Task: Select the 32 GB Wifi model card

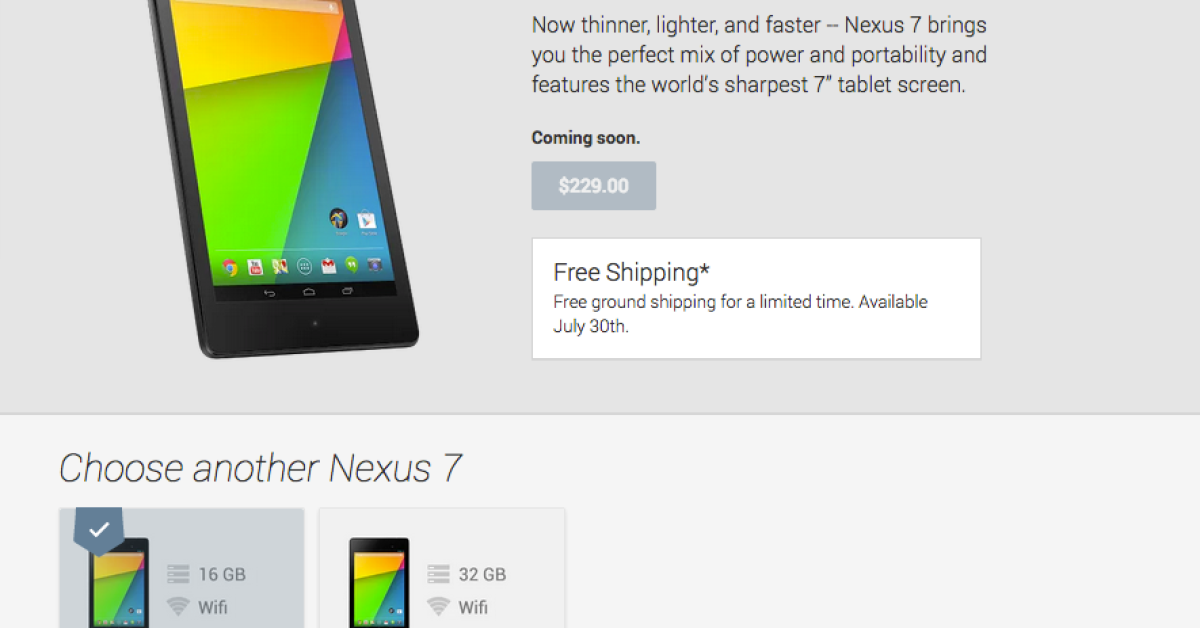Action: (x=442, y=568)
